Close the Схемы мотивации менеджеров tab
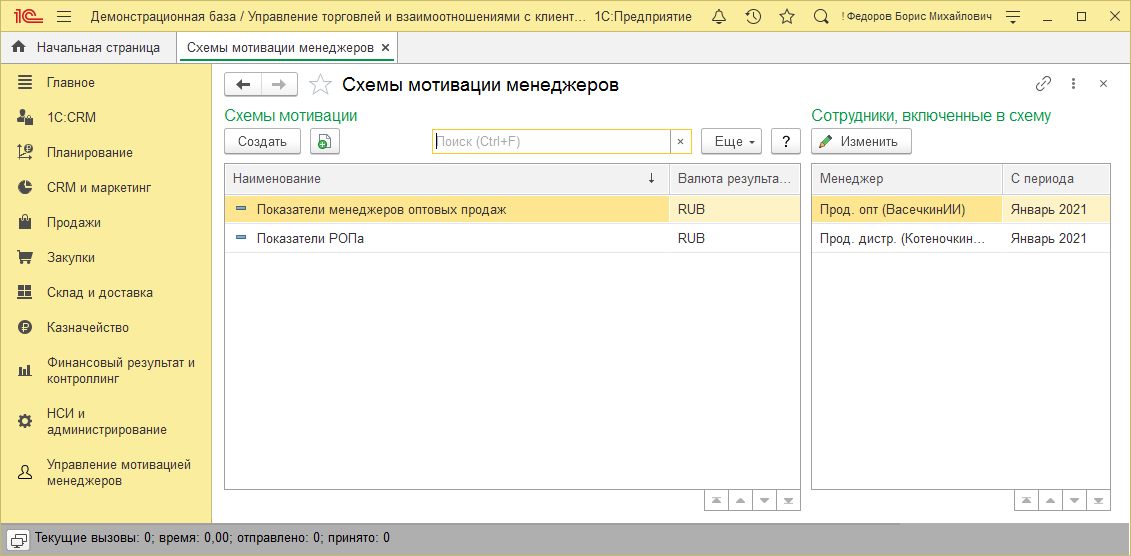1131x556 pixels. click(385, 48)
